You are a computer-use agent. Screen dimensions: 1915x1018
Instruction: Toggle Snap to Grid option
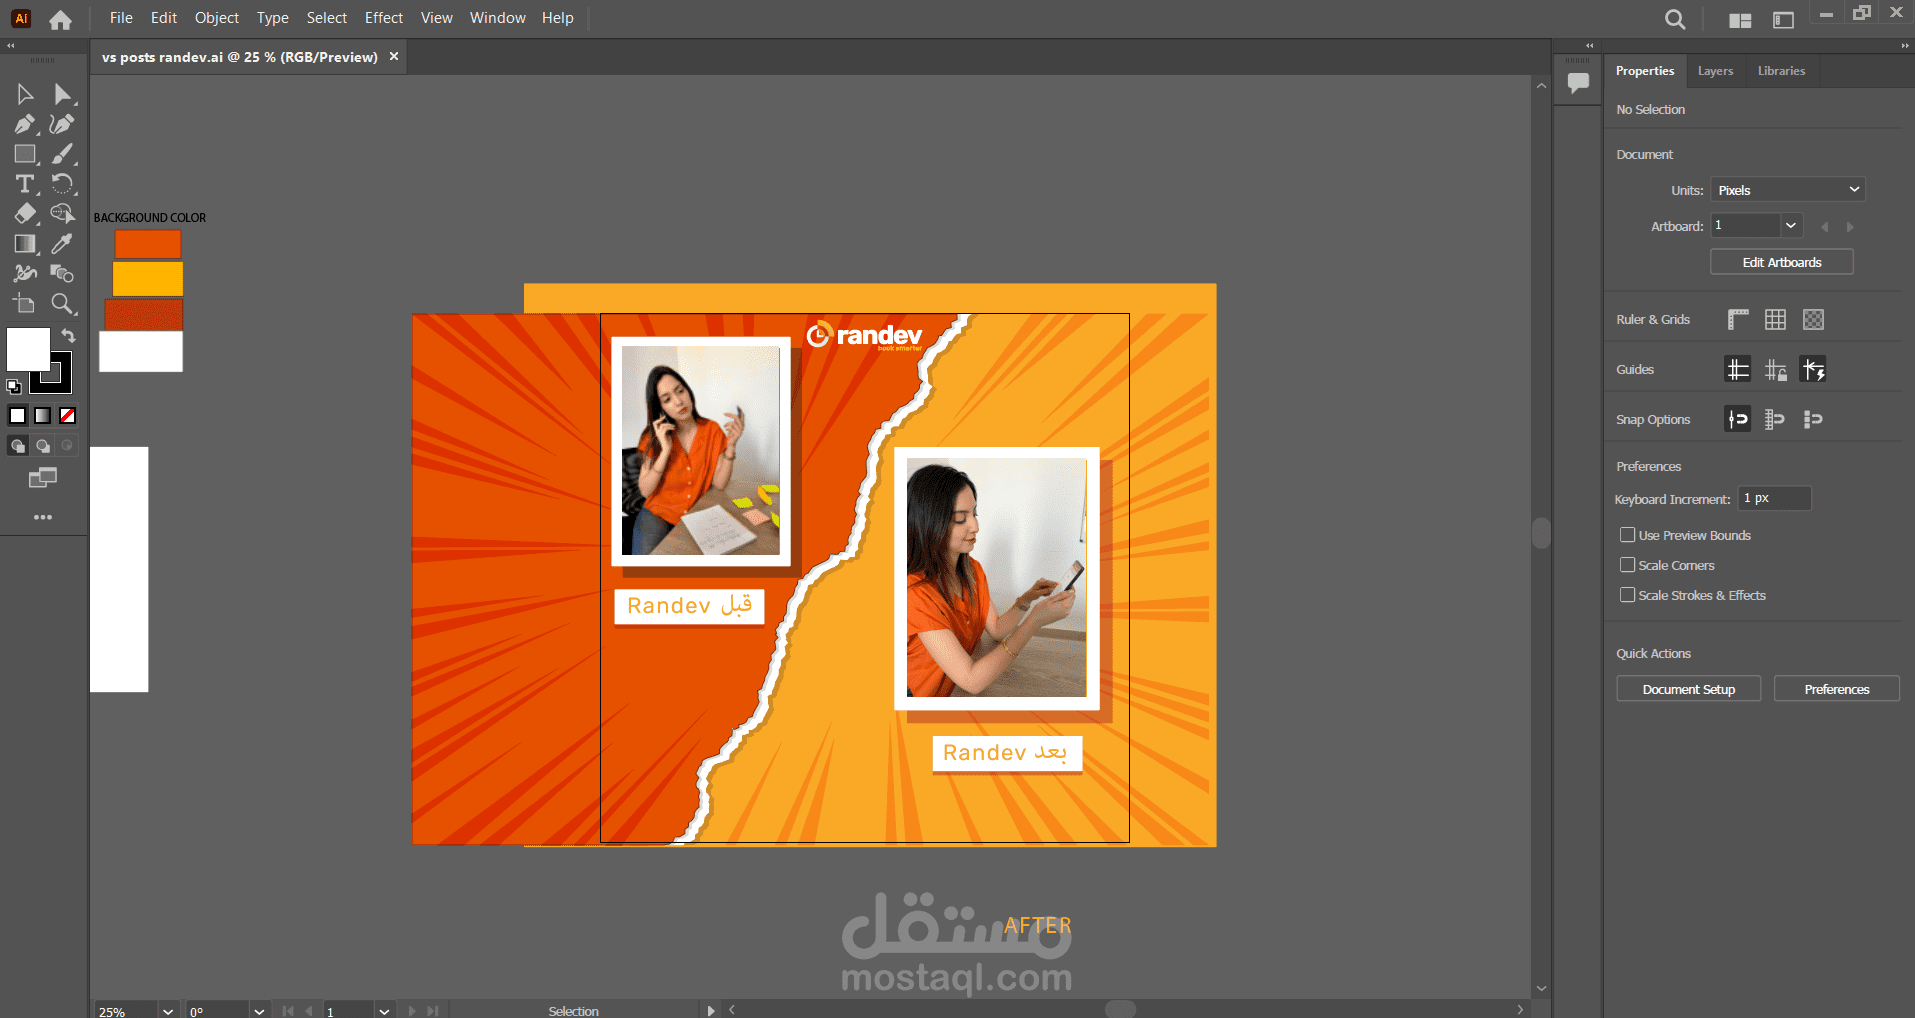(x=1775, y=419)
